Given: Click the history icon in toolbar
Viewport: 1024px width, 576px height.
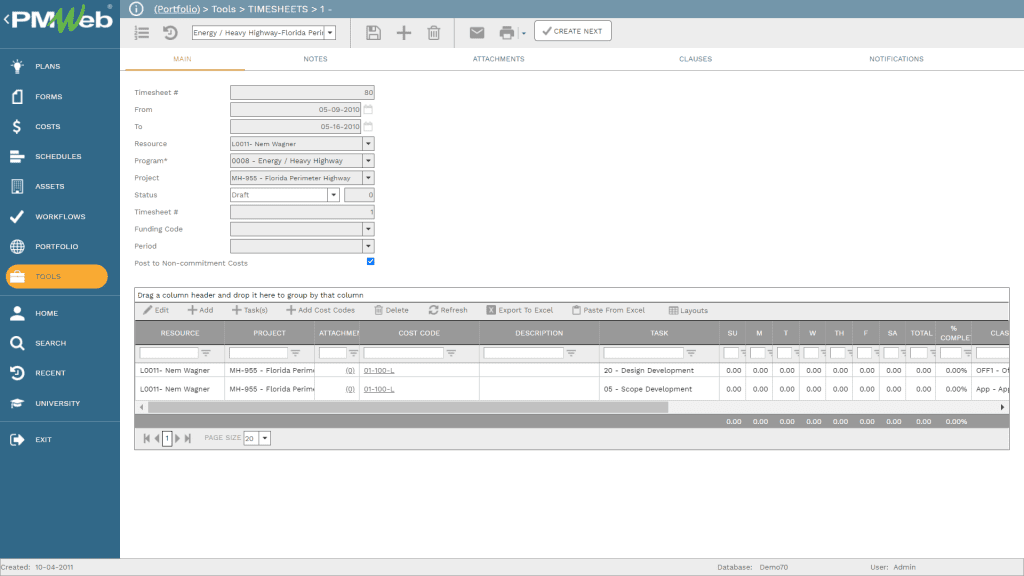Looking at the screenshot, I should [170, 33].
